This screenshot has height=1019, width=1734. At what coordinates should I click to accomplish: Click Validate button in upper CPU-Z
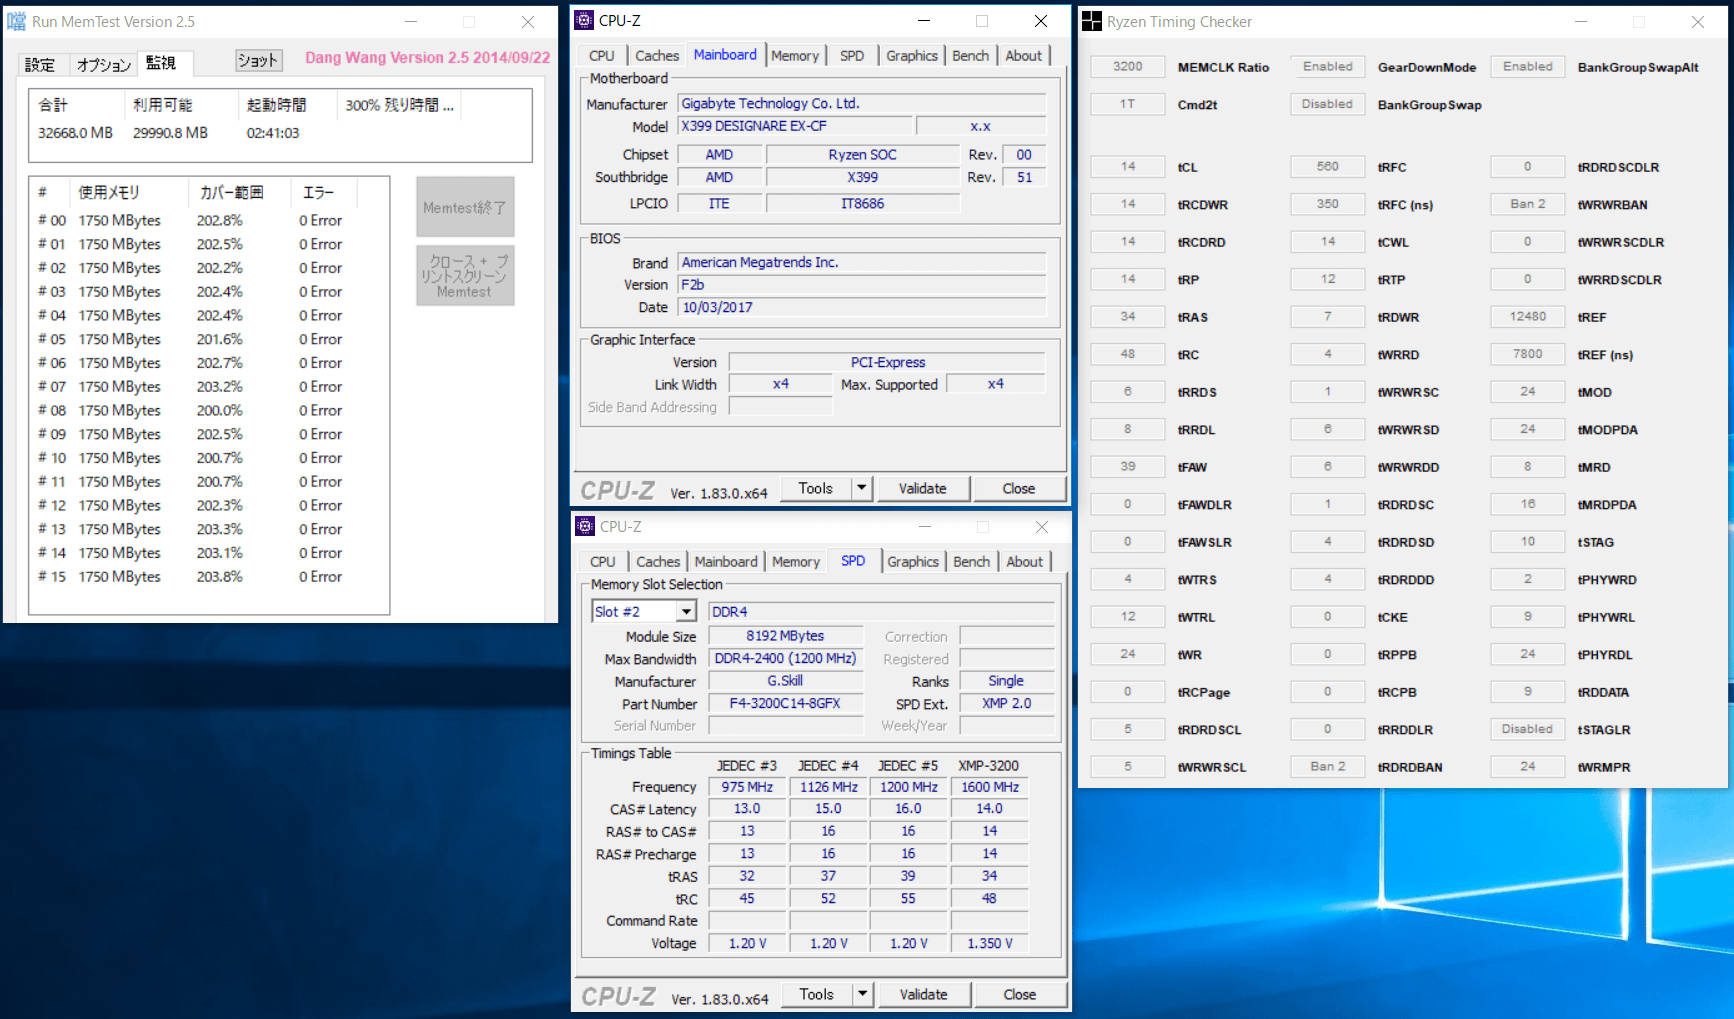(x=922, y=488)
